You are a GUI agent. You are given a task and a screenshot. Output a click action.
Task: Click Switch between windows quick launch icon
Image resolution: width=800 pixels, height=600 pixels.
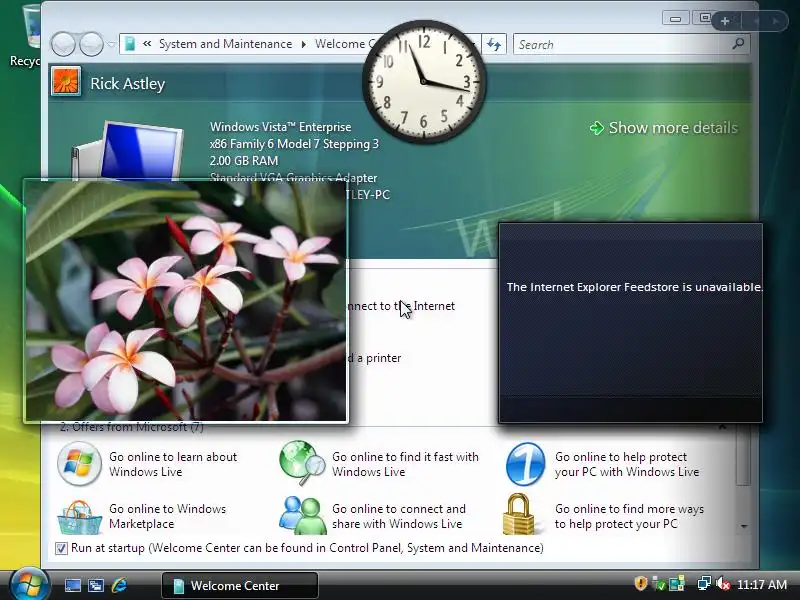click(95, 585)
